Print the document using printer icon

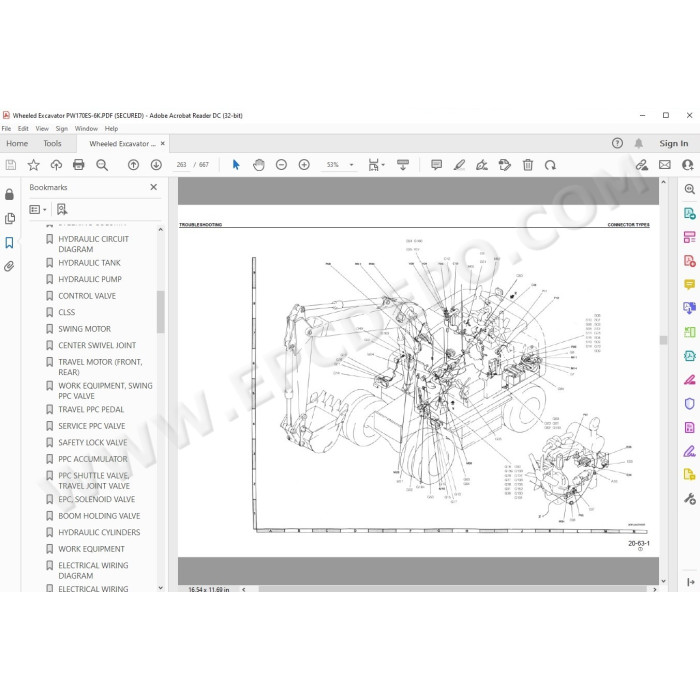point(79,165)
